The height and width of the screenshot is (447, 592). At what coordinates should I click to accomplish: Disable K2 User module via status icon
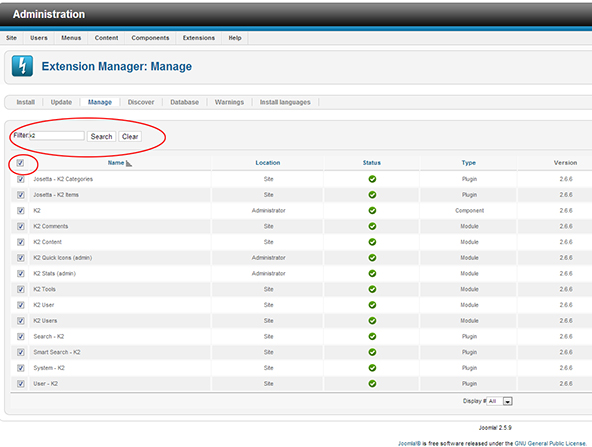[372, 305]
